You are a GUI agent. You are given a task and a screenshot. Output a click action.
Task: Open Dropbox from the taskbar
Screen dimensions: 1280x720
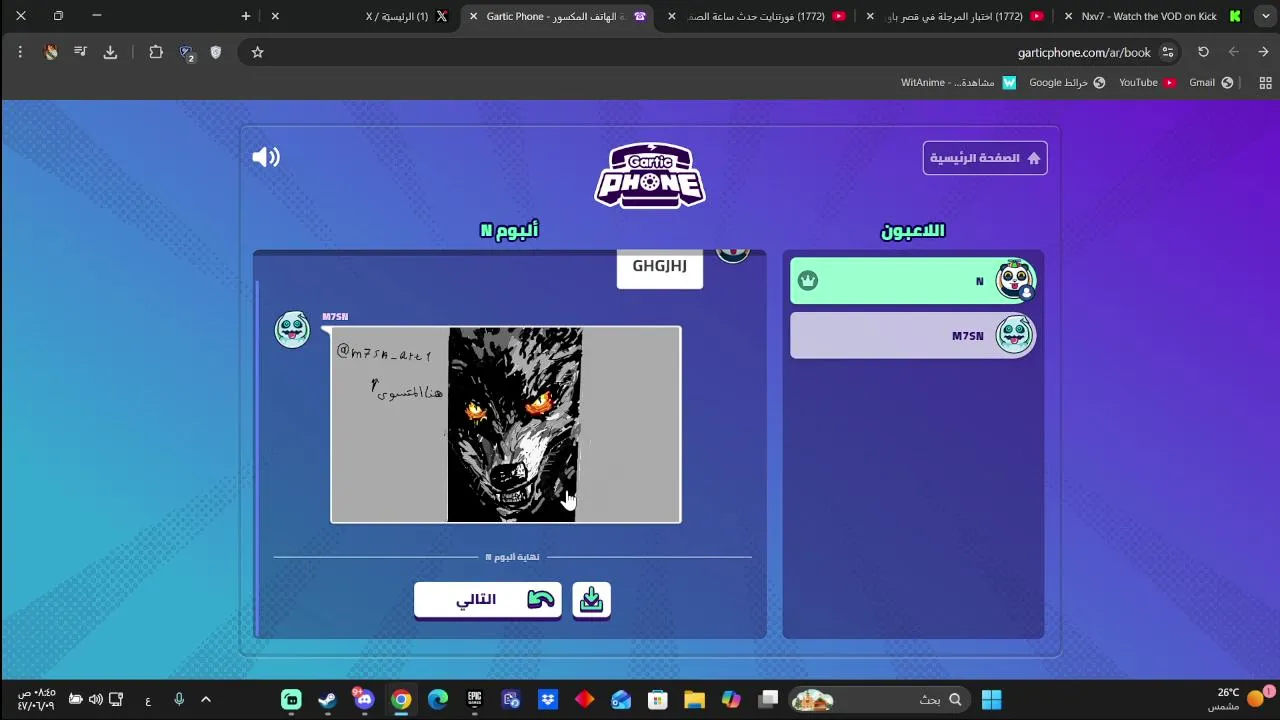pyautogui.click(x=548, y=699)
